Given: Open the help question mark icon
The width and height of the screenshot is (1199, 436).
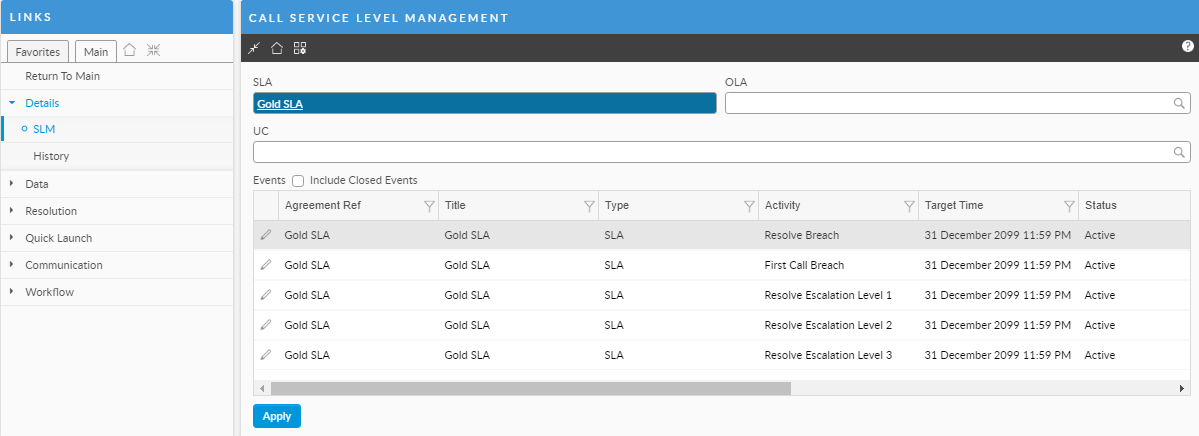Looking at the screenshot, I should click(1187, 46).
